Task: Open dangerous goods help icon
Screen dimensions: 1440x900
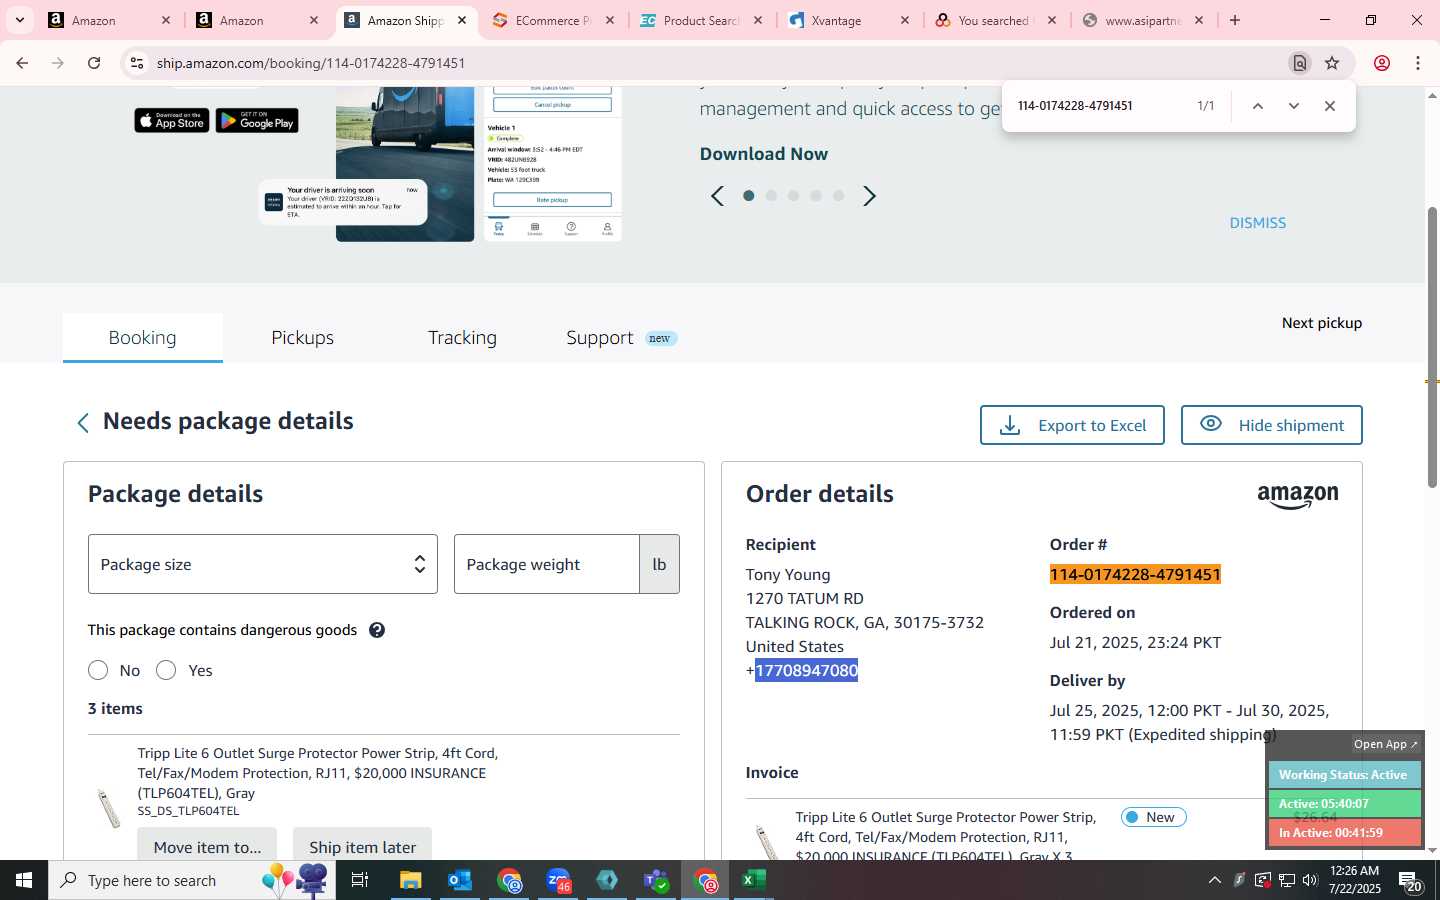Action: [x=377, y=630]
